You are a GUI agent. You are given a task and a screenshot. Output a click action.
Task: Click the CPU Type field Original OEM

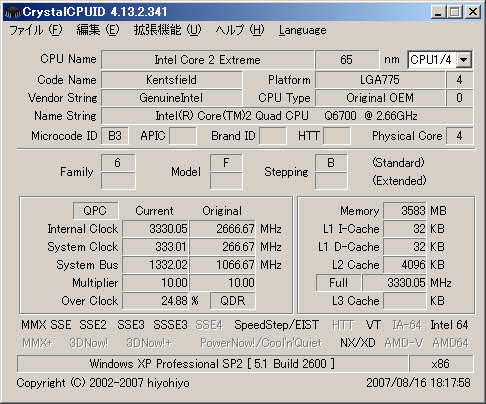click(380, 98)
